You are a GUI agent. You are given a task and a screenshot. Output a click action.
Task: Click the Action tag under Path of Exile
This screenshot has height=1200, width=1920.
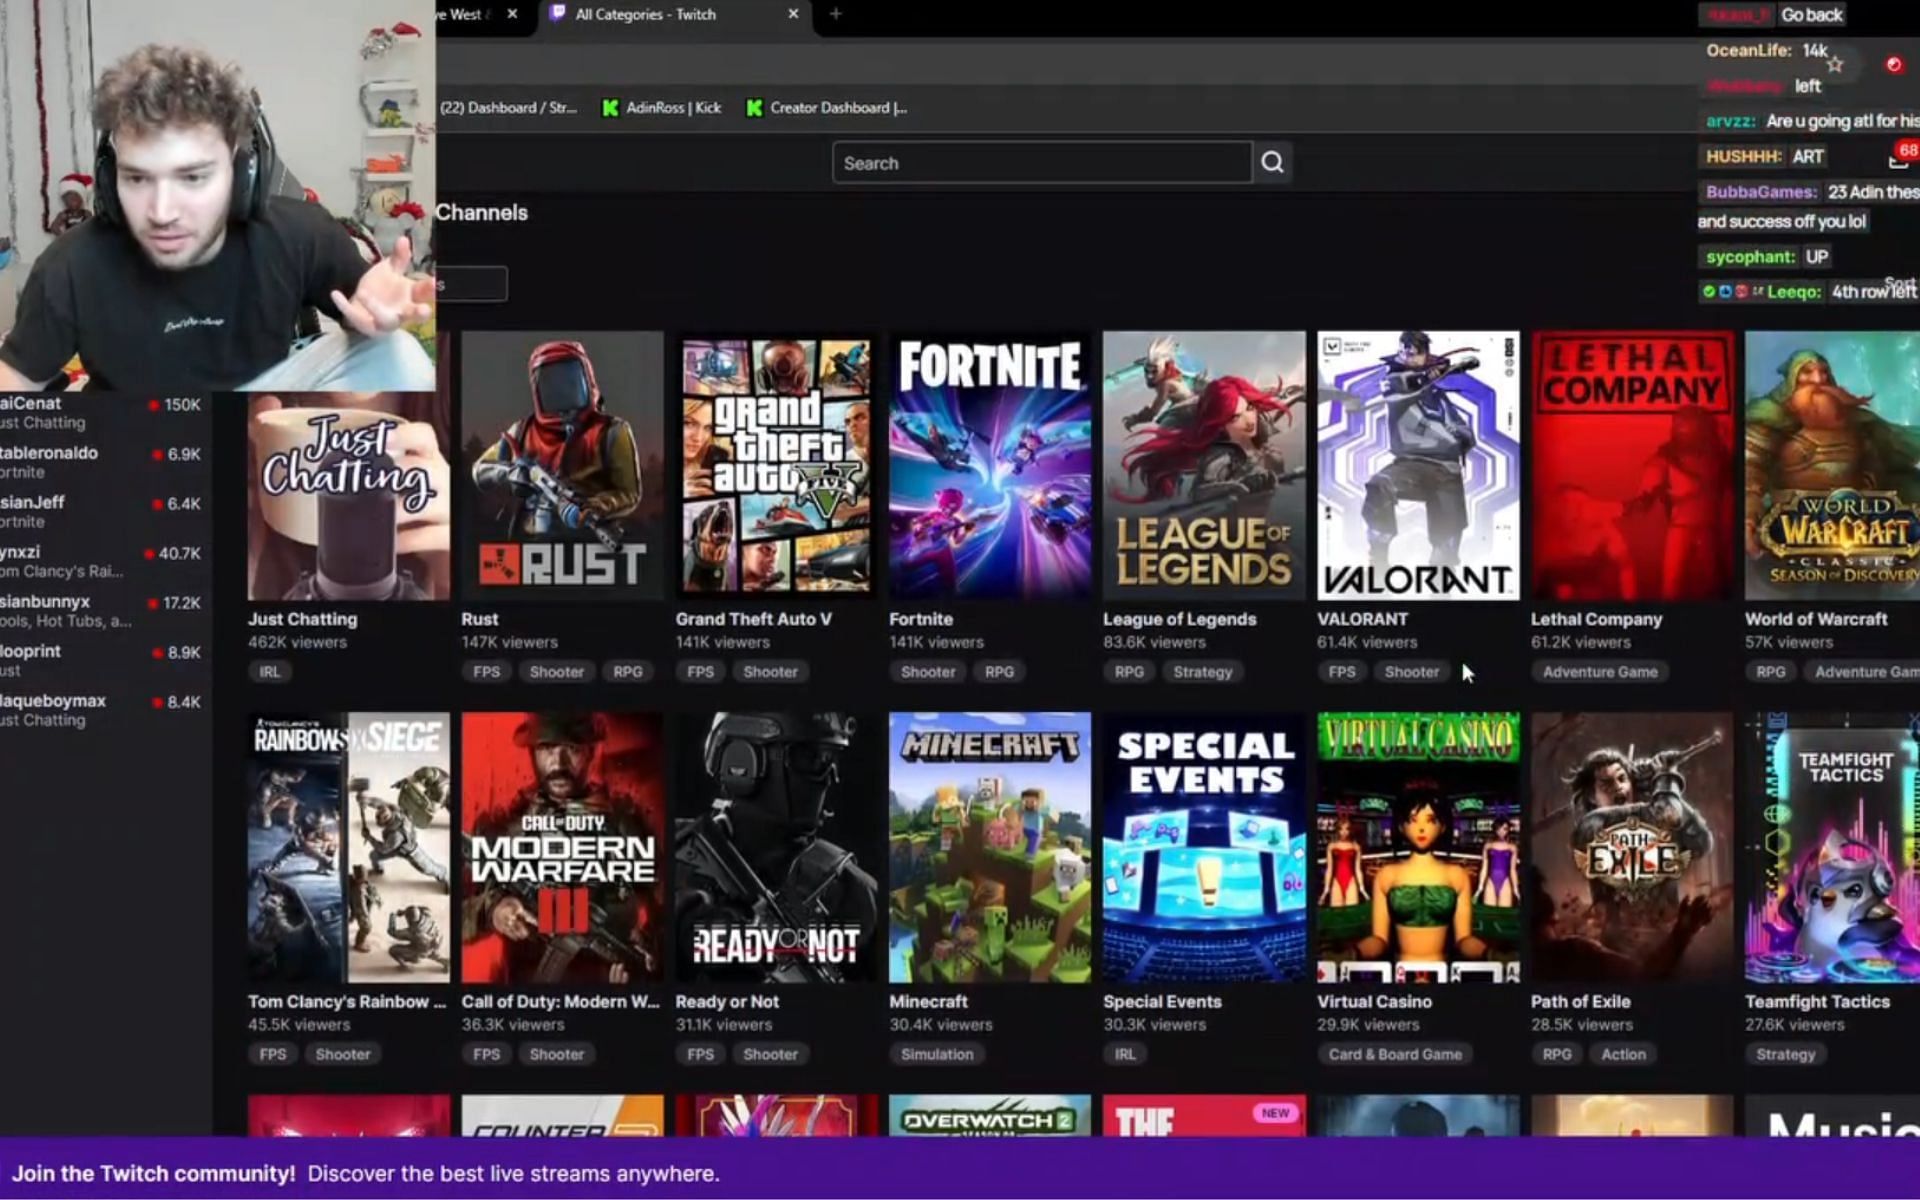point(1623,1054)
